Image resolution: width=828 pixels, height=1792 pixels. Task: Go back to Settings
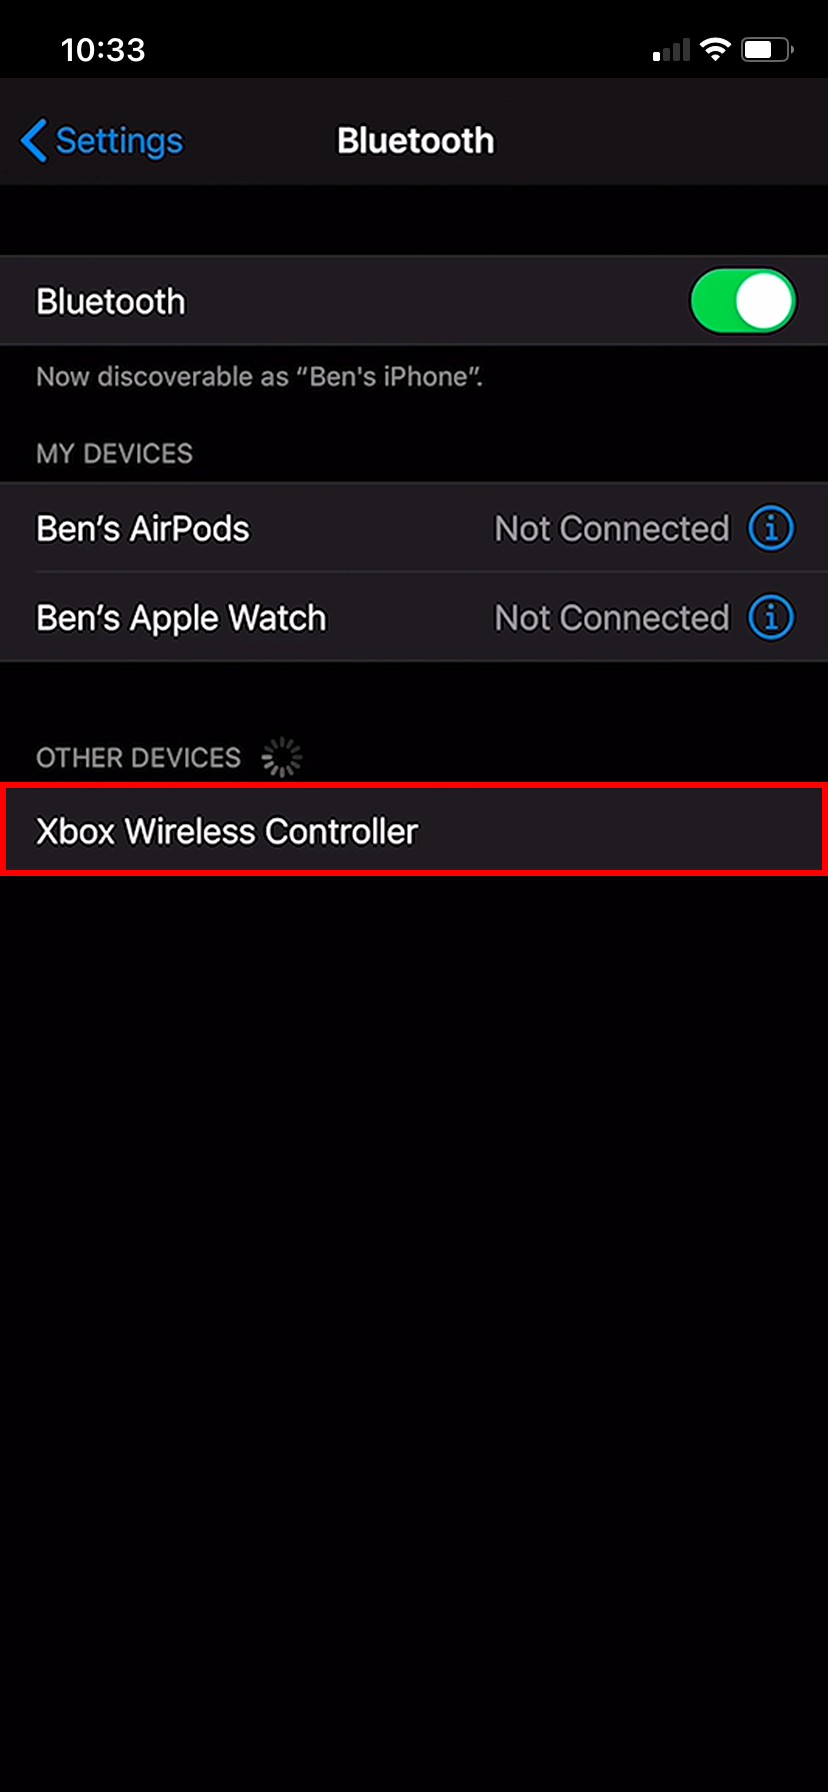[x=101, y=140]
